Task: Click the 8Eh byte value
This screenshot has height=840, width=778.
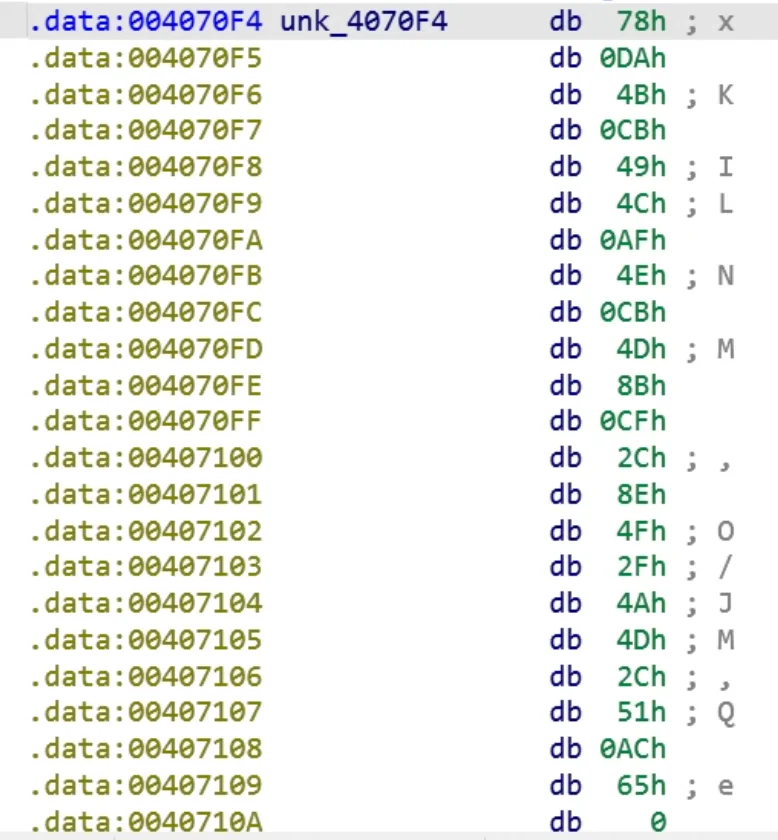Action: [641, 494]
